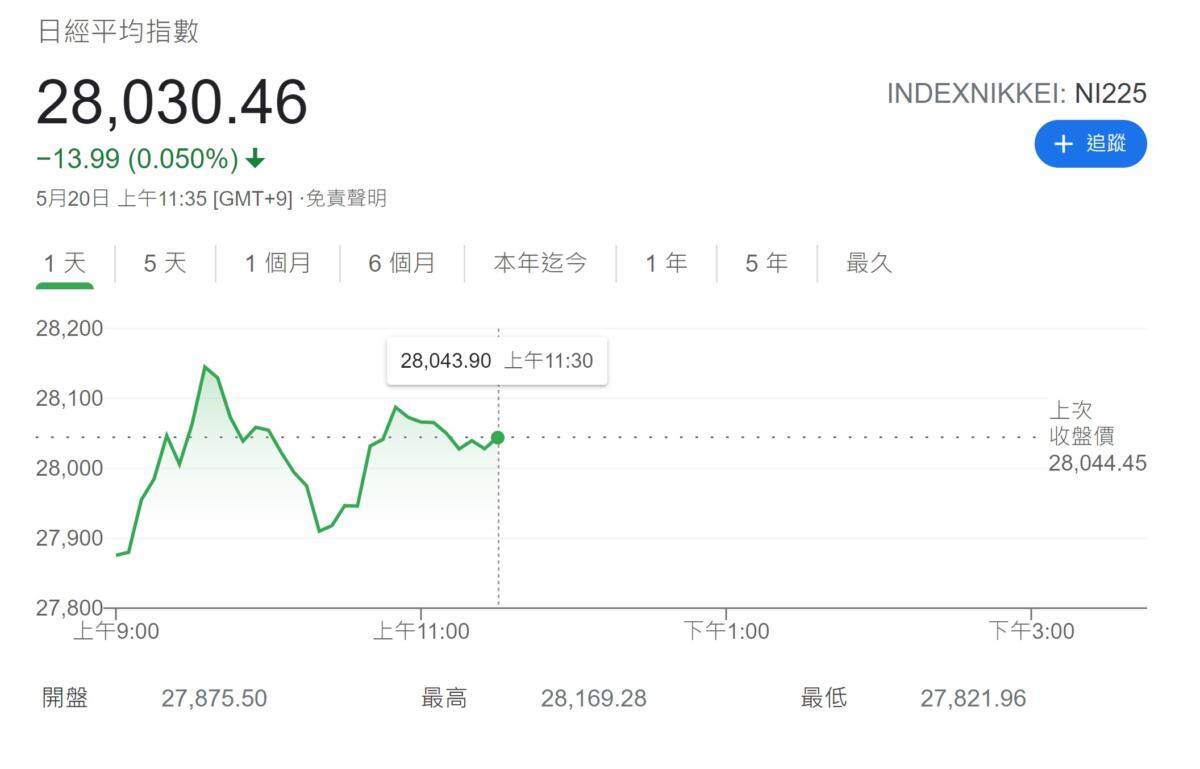View the 5 年 chart range

point(766,264)
